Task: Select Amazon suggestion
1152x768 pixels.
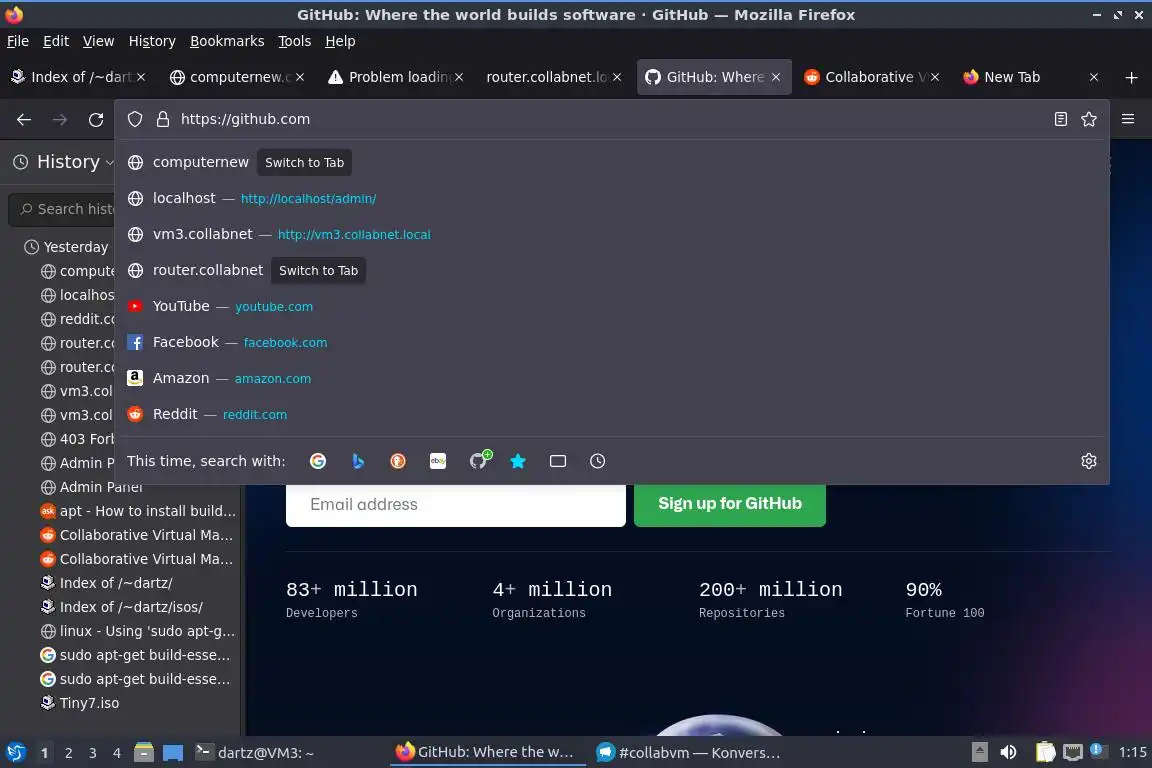Action: click(x=611, y=378)
